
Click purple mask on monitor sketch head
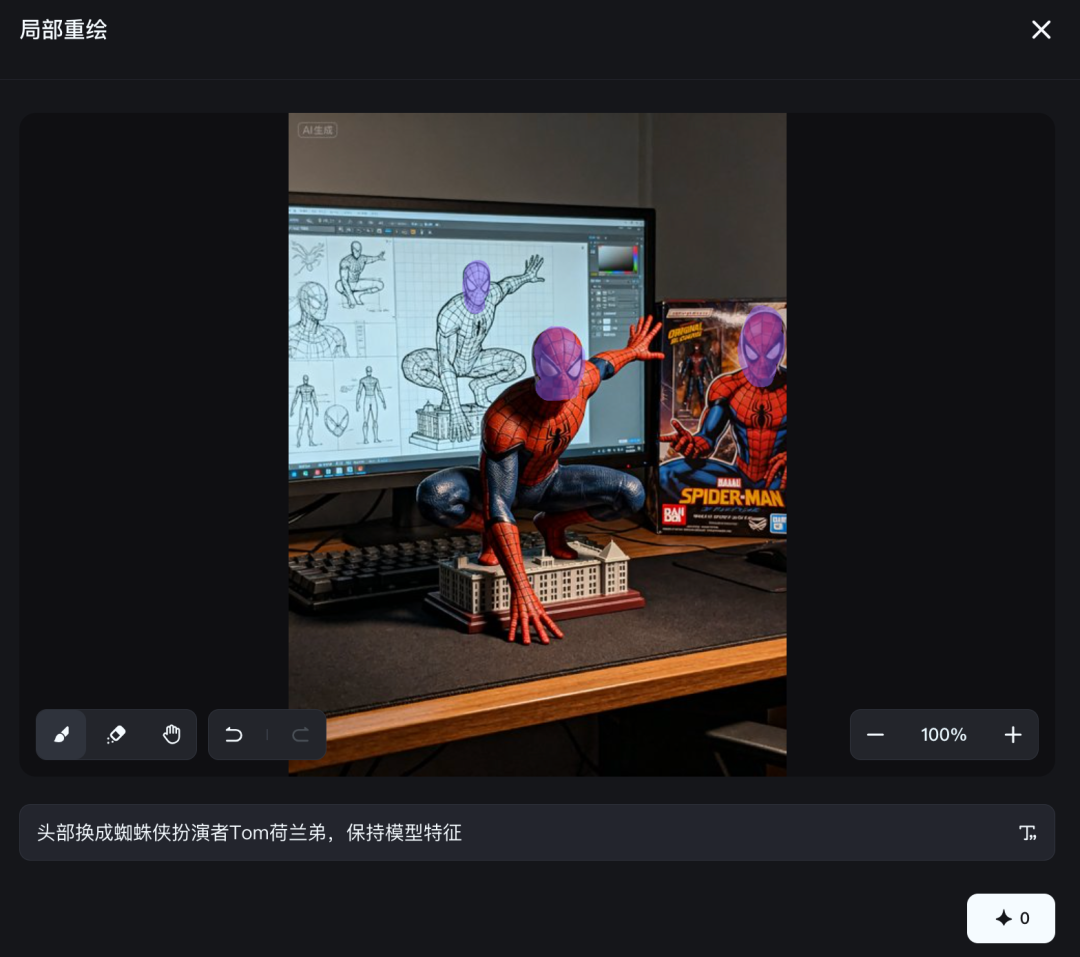[477, 285]
